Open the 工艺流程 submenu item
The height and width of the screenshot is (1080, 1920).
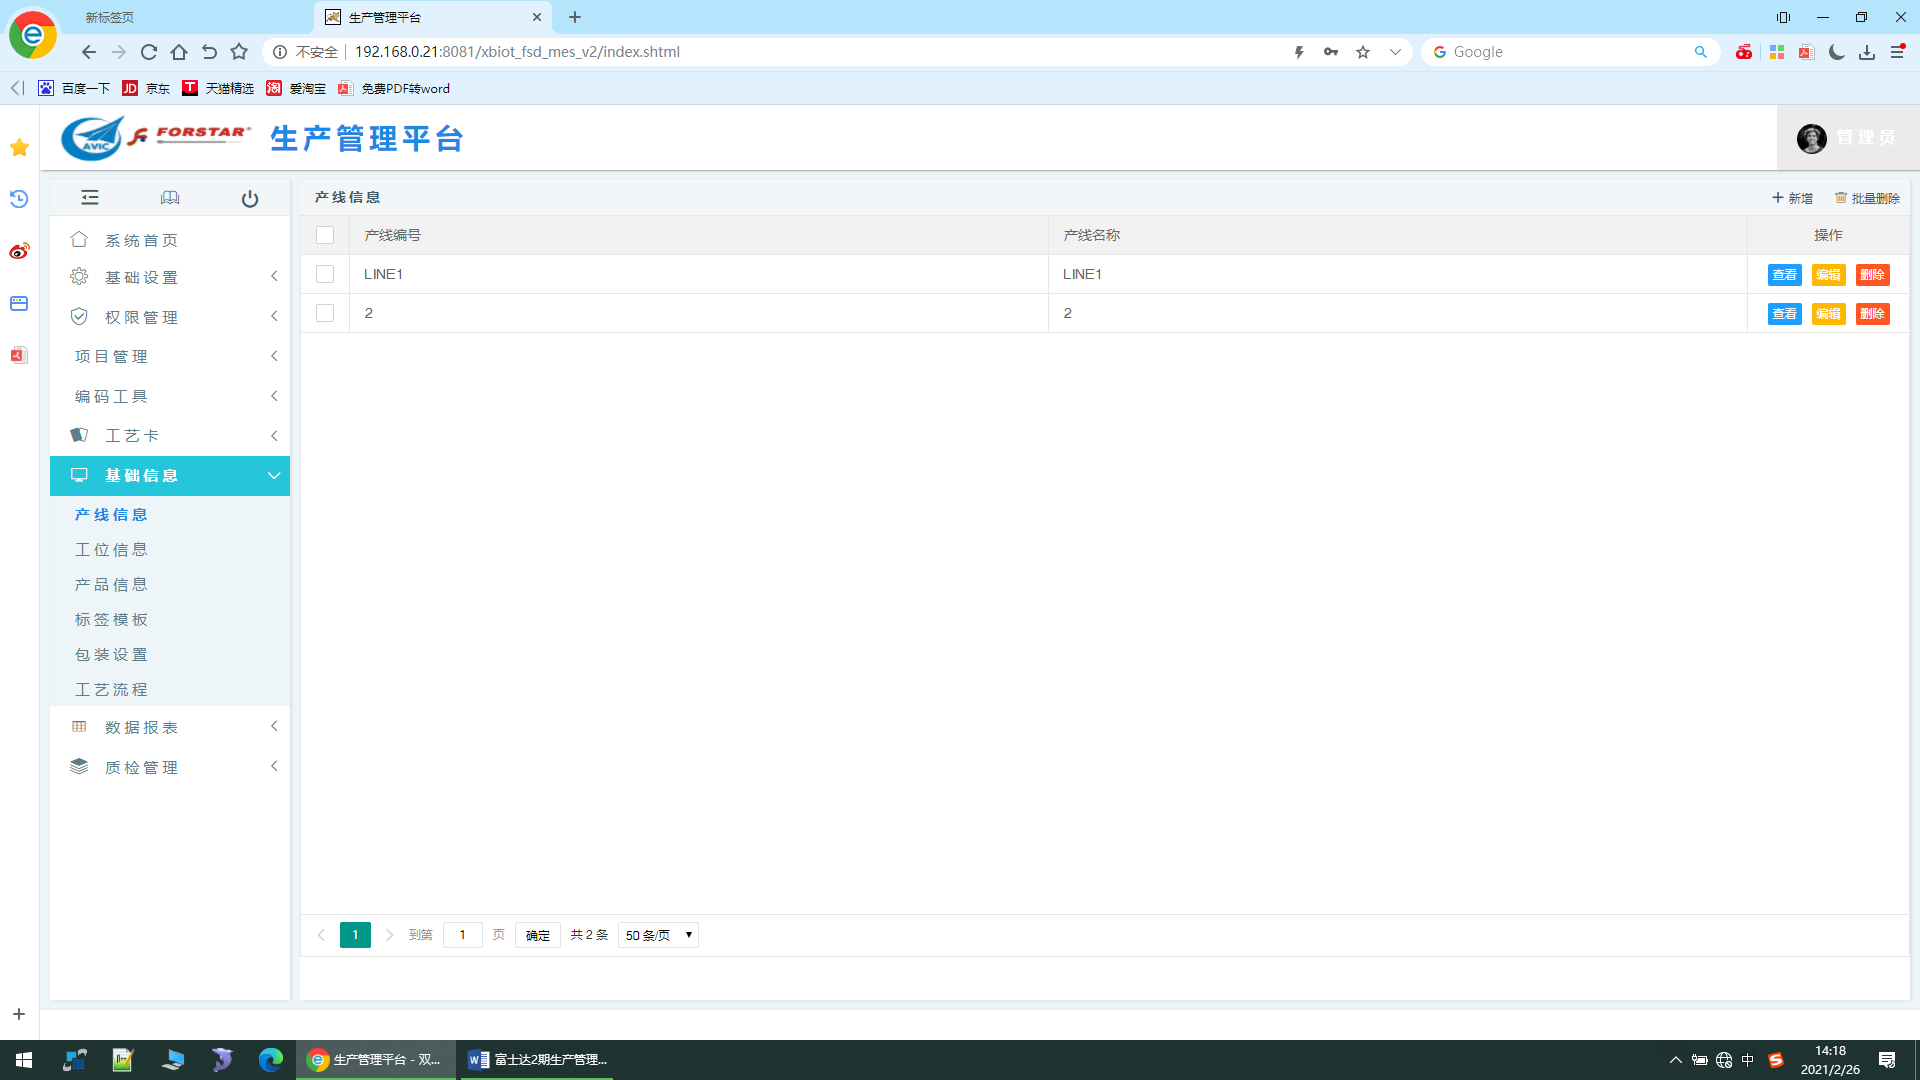pos(111,689)
